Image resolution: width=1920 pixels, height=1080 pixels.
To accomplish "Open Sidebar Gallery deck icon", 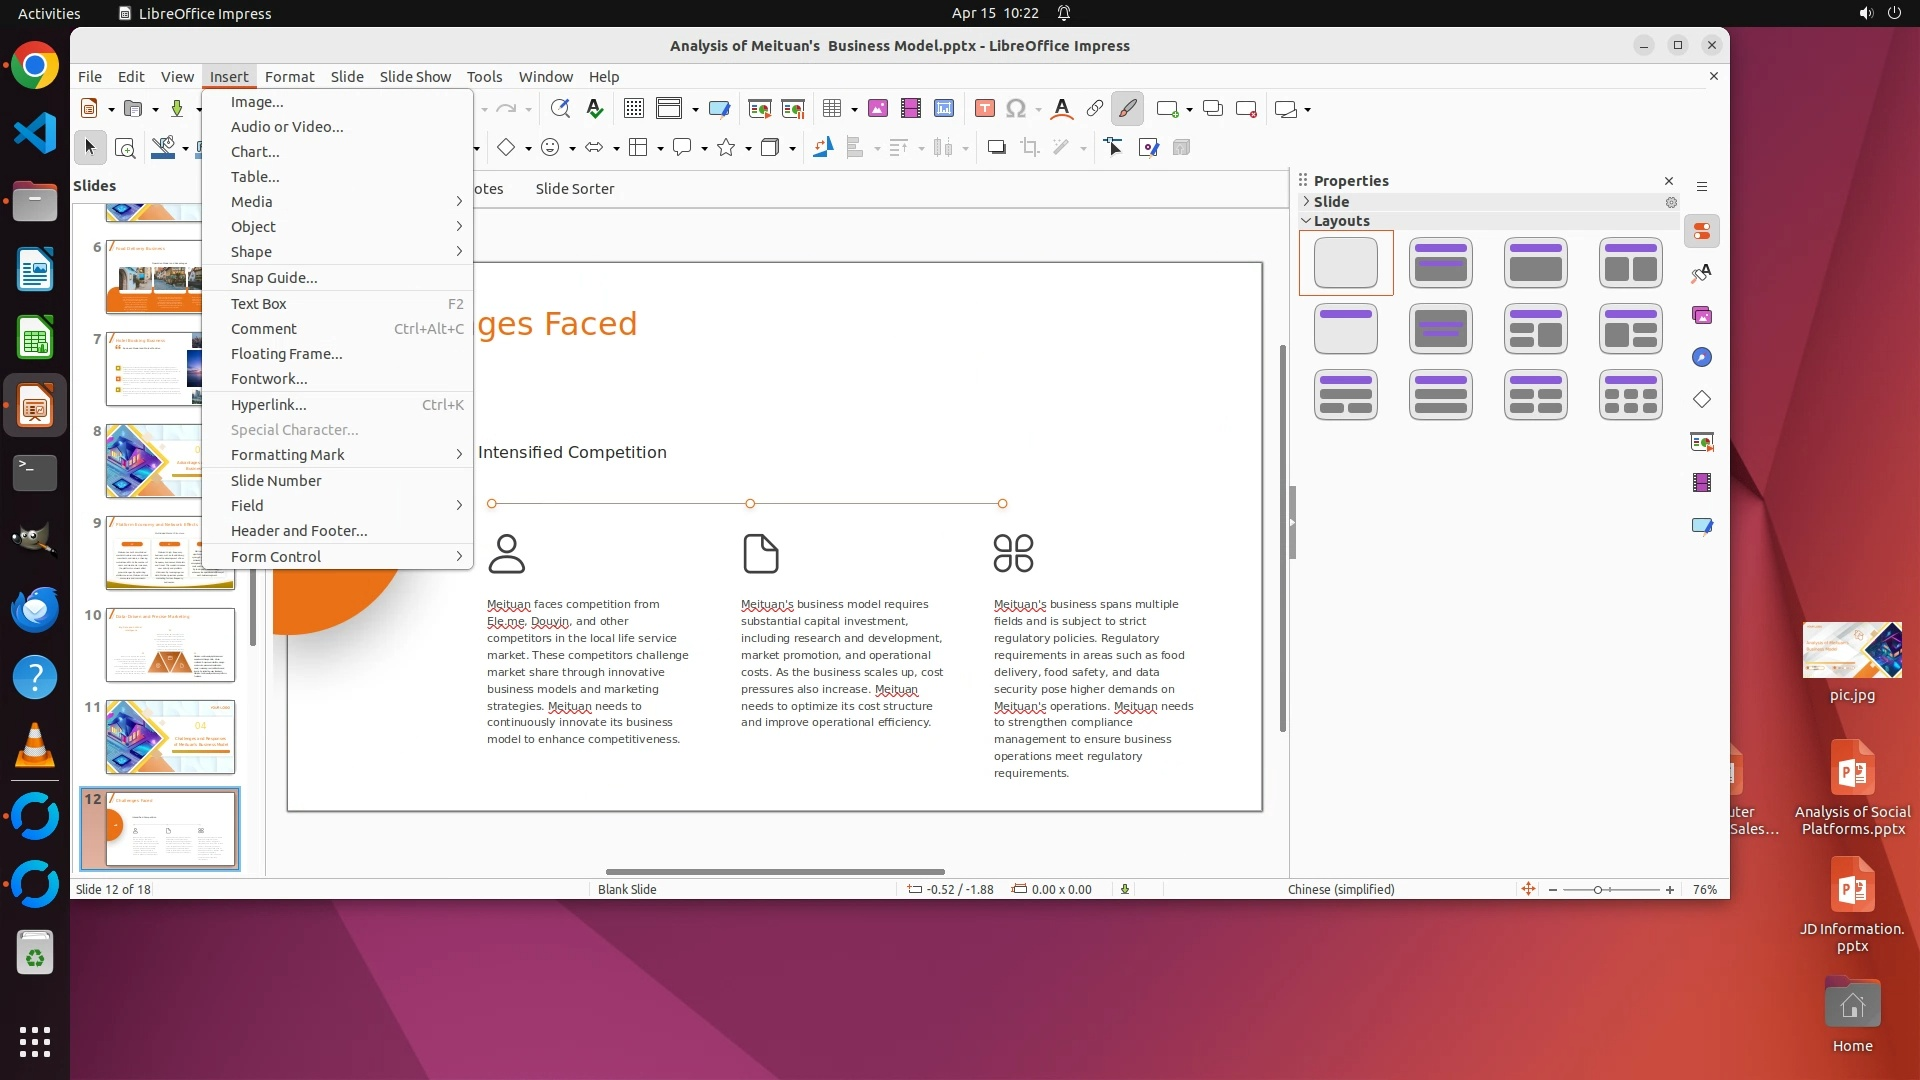I will point(1702,316).
